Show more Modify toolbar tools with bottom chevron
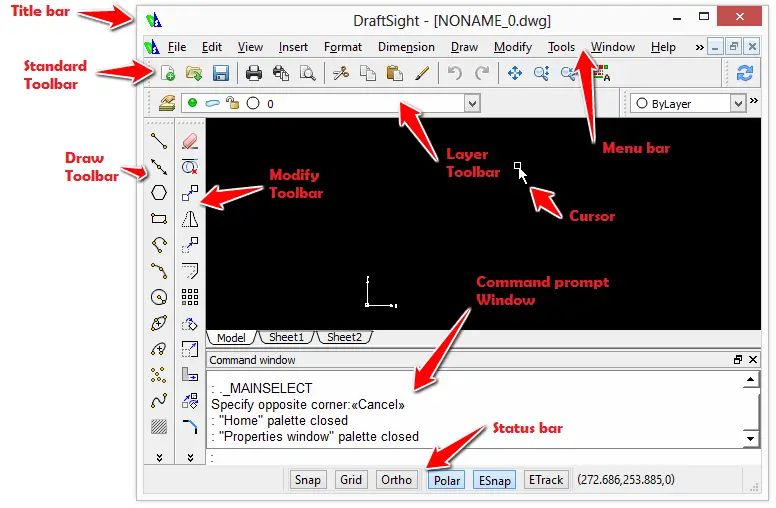This screenshot has height=508, width=776. click(x=191, y=457)
